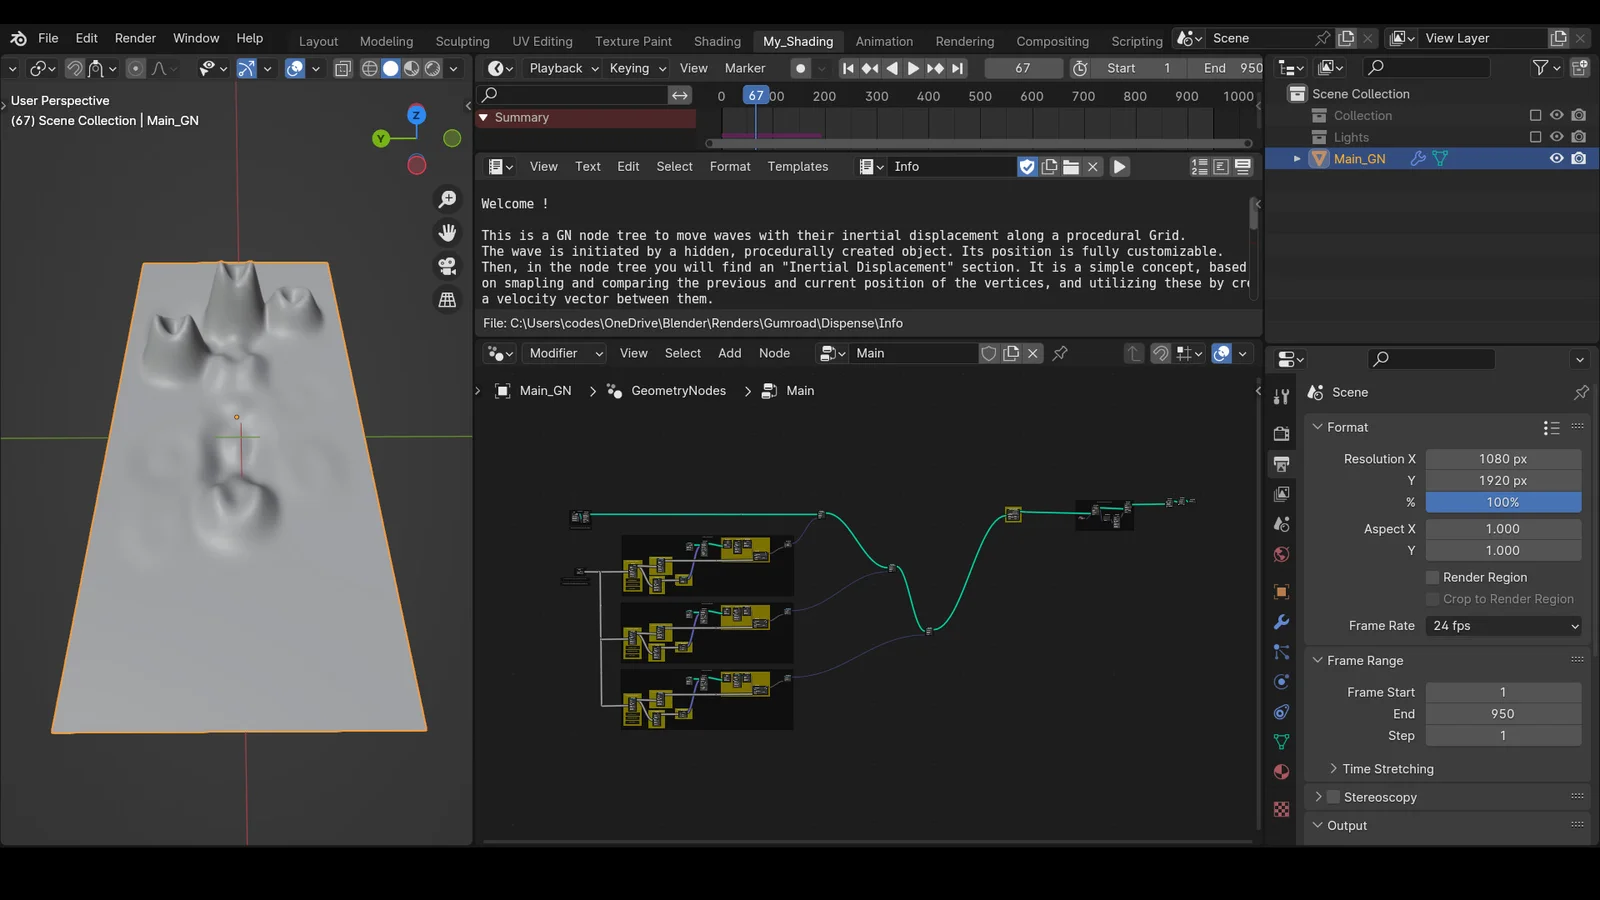Toggle Main_GN visibility in outliner

point(1556,158)
